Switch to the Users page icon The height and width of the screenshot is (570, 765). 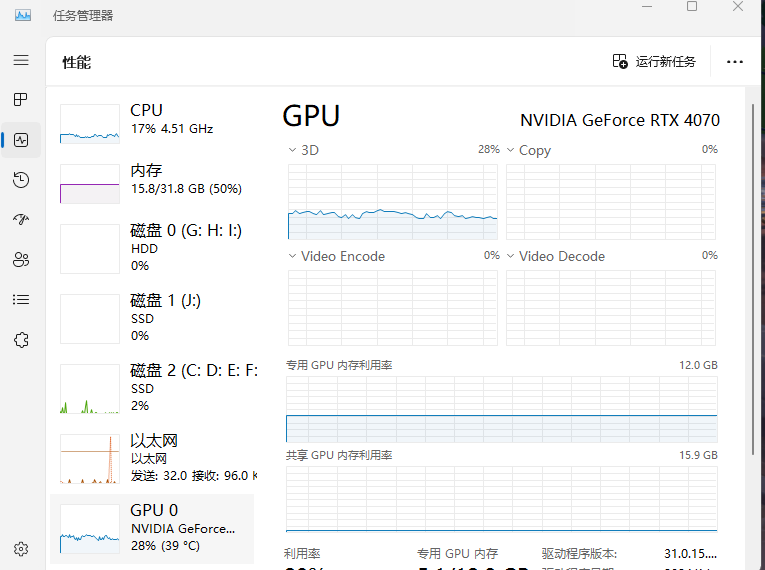[21, 260]
